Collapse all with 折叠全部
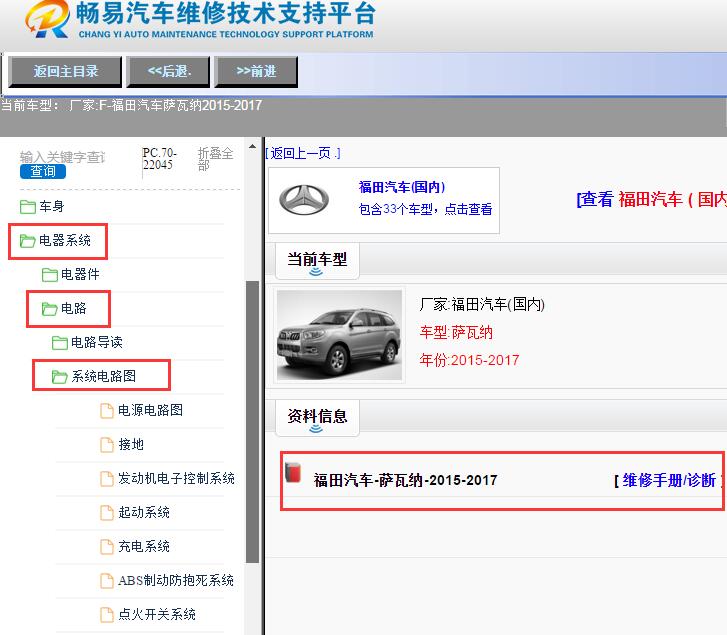727x635 pixels. click(x=215, y=159)
